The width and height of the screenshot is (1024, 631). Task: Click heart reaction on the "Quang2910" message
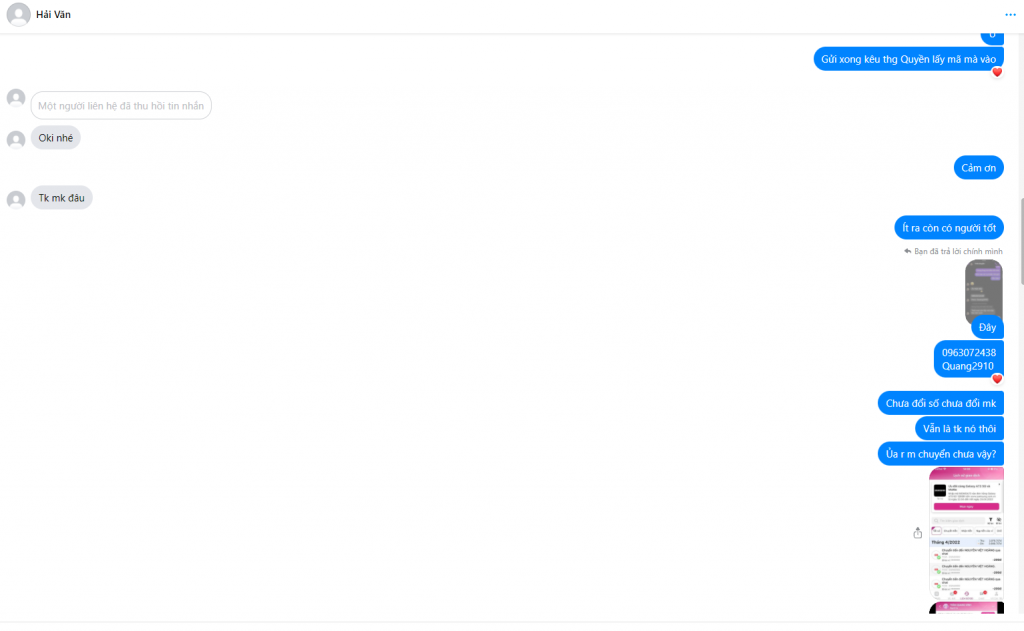[x=997, y=378]
